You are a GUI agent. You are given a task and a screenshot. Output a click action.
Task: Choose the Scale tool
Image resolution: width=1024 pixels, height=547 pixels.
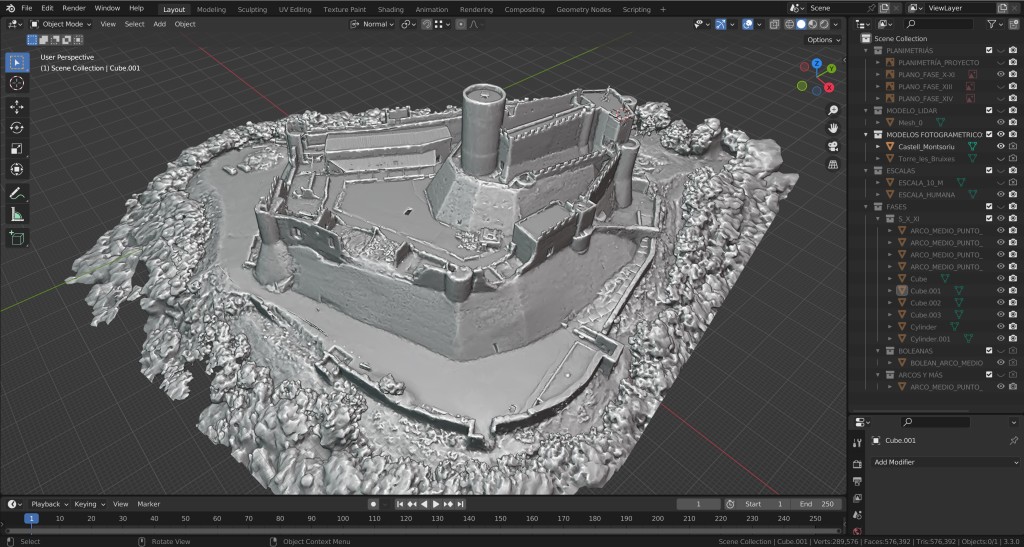tap(17, 148)
